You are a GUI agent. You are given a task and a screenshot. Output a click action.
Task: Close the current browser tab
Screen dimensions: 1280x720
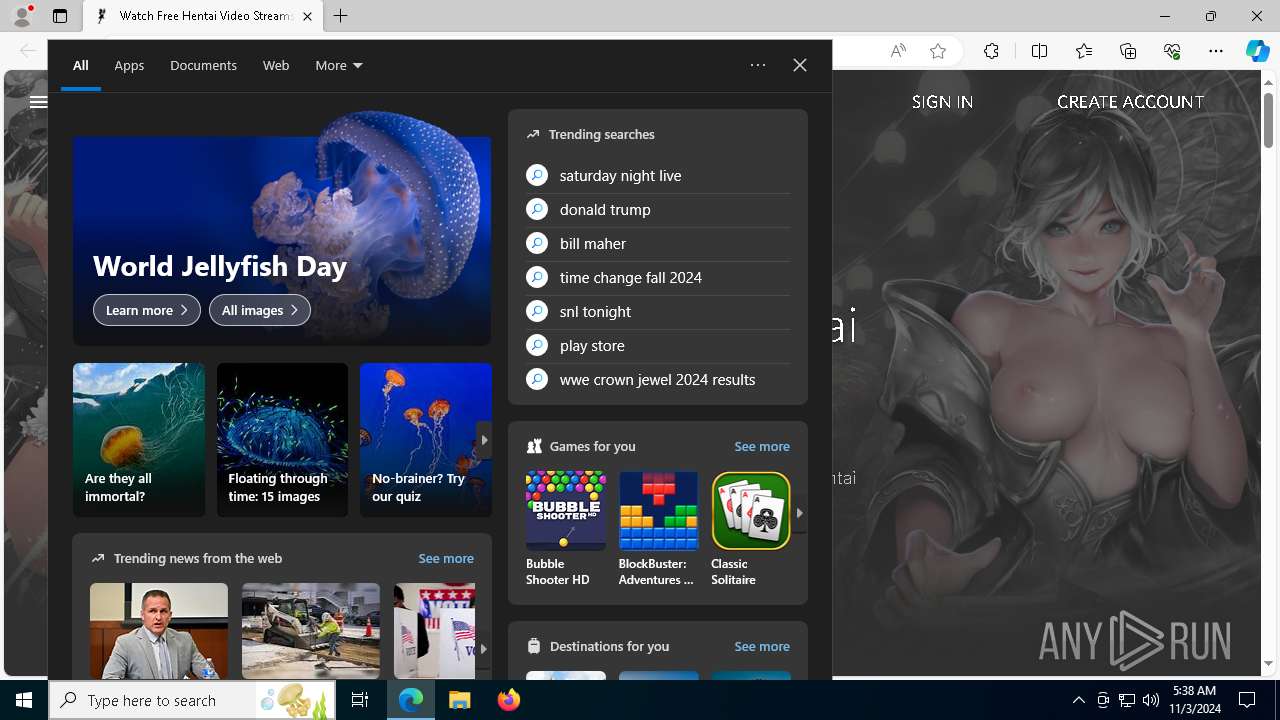point(307,16)
